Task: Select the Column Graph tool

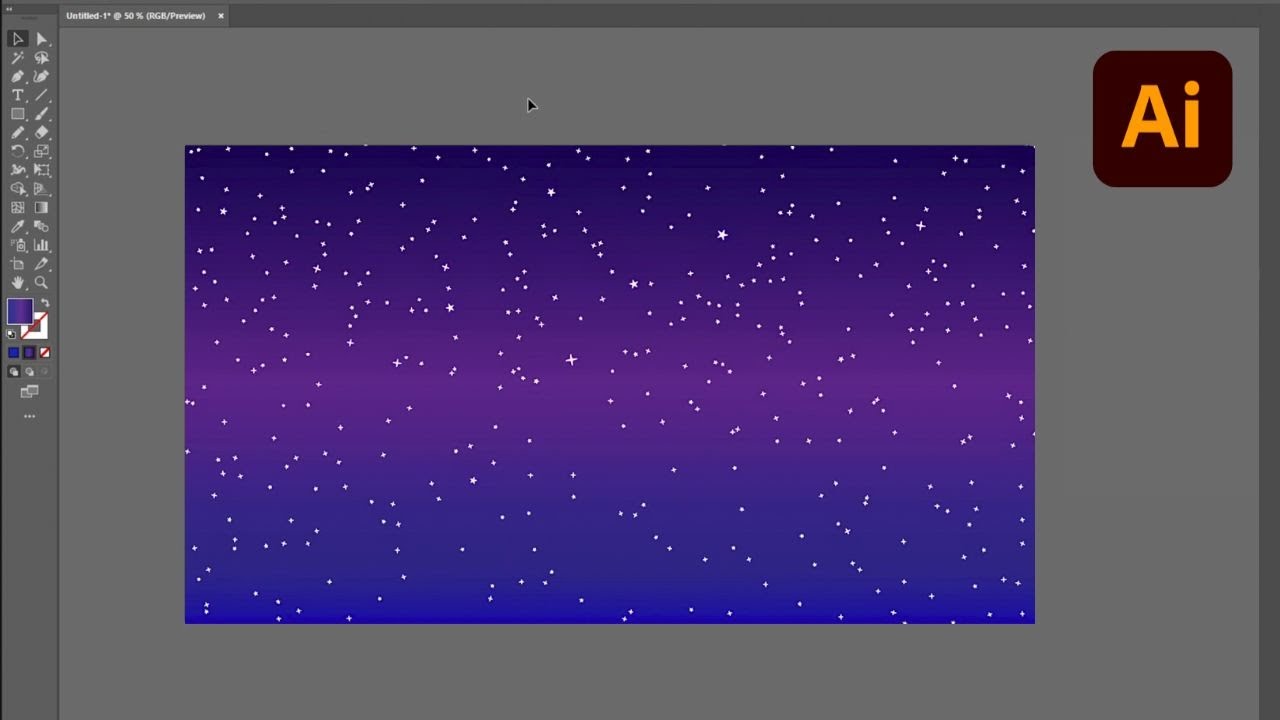Action: point(41,245)
